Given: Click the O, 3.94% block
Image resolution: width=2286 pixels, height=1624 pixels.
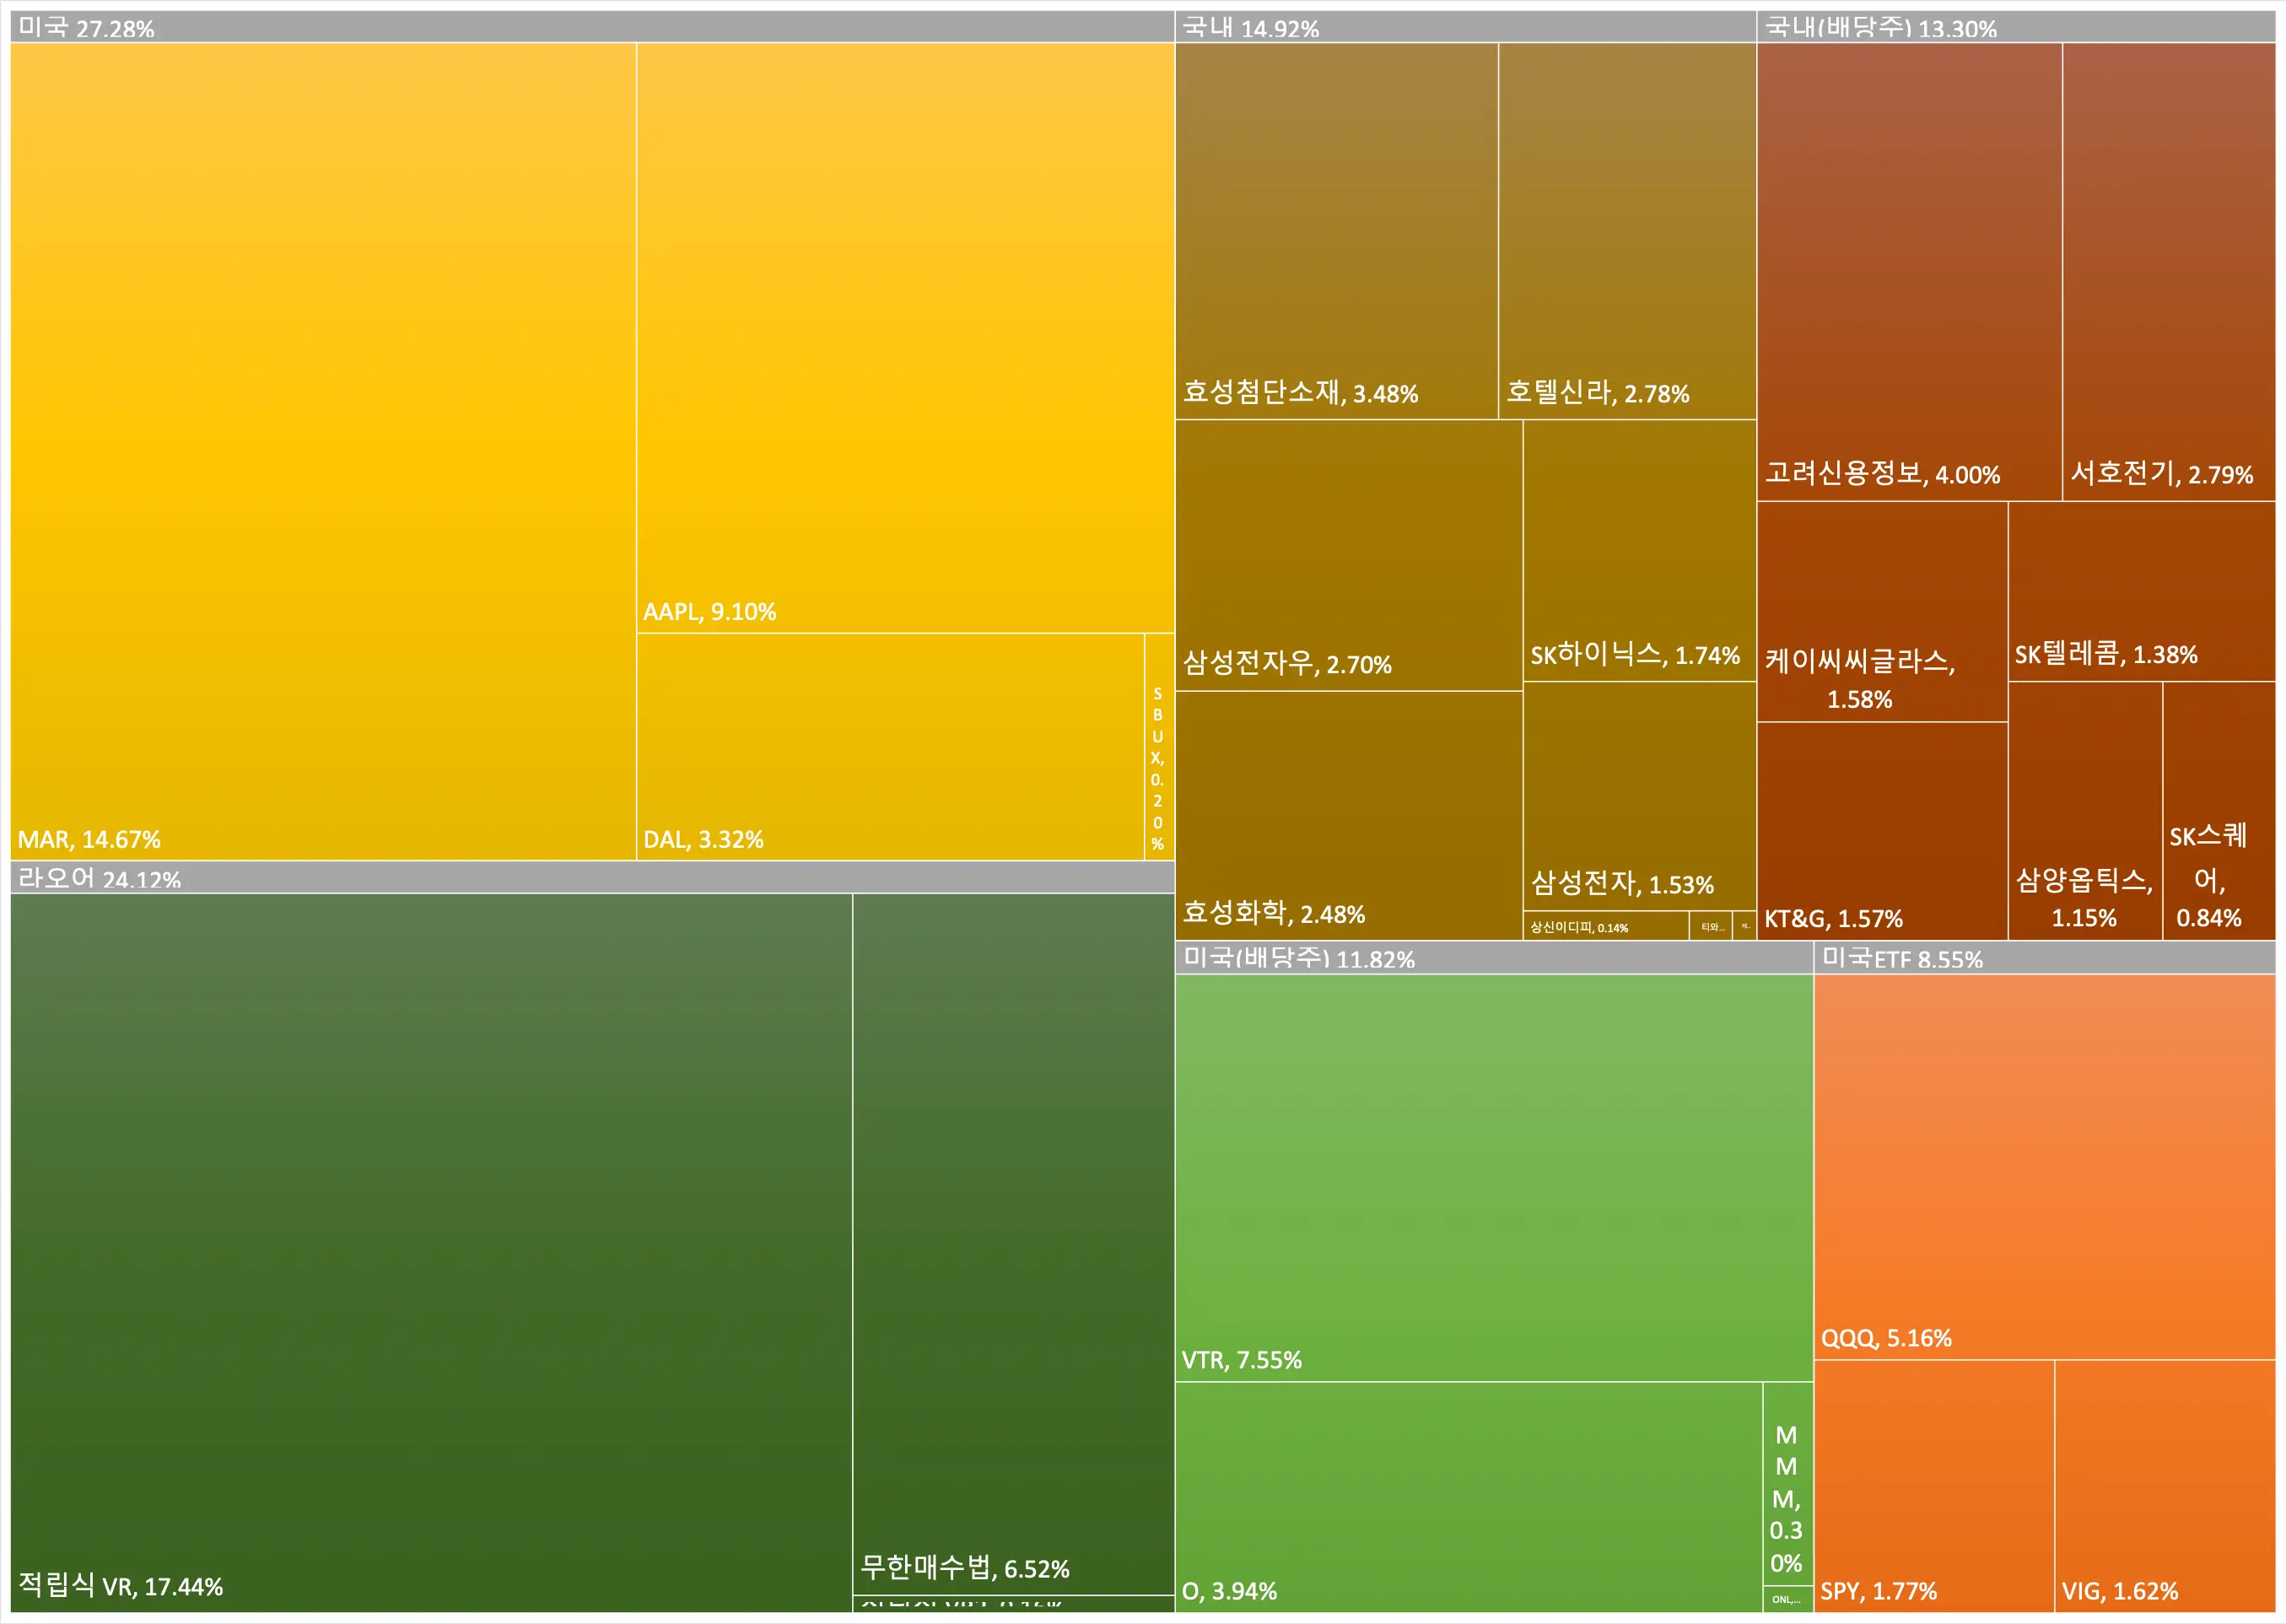Looking at the screenshot, I should [1469, 1496].
